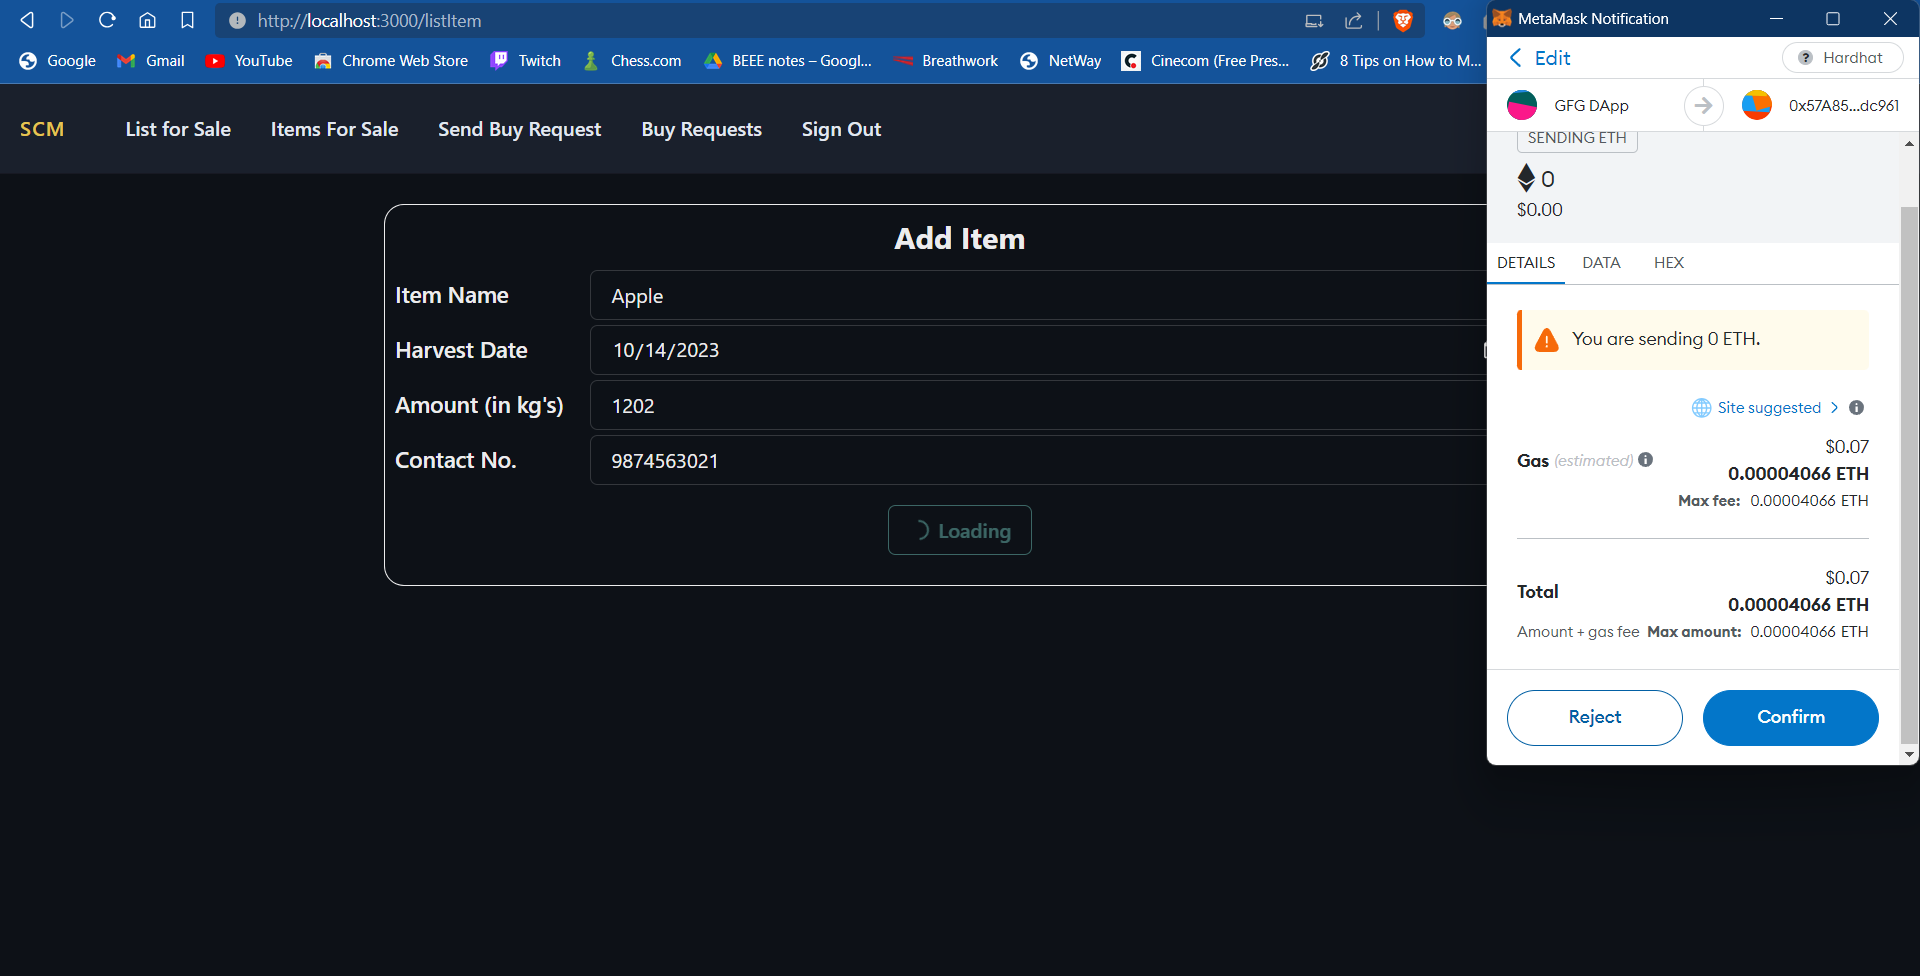
Task: Click the MetaMask scrollbar down arrow
Action: coord(1909,754)
